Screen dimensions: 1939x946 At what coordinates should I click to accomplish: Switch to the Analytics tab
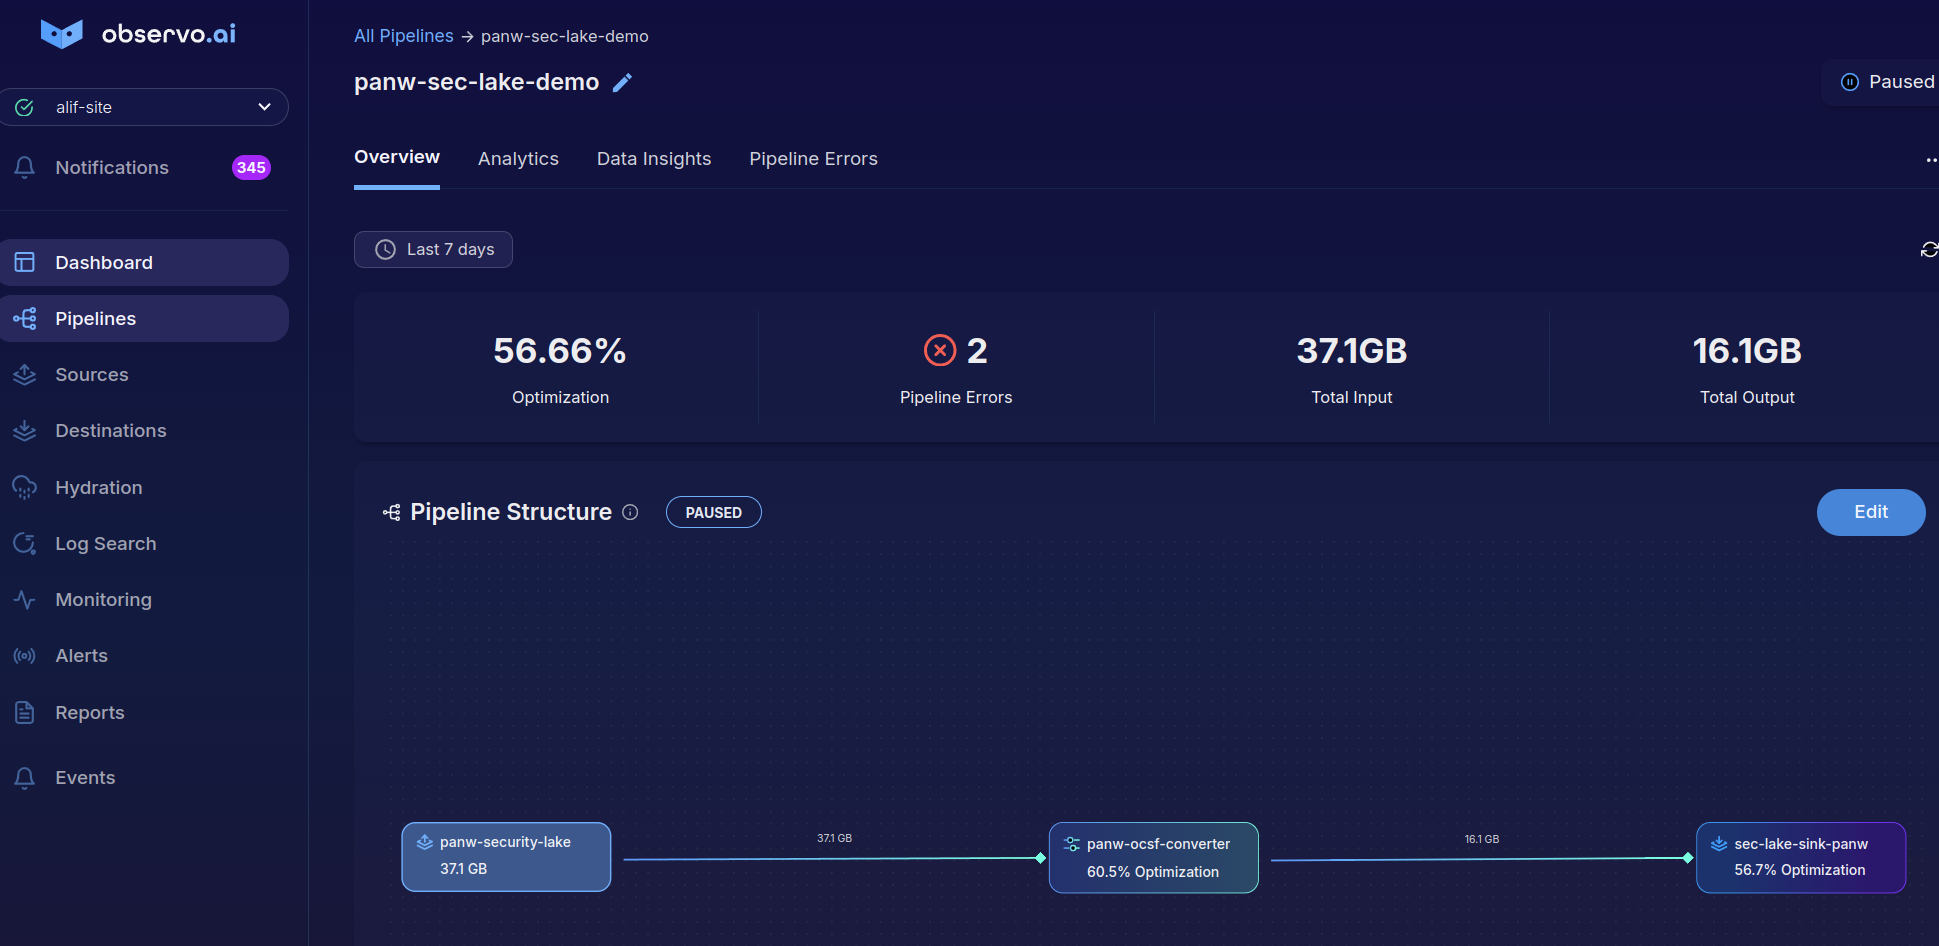point(518,159)
